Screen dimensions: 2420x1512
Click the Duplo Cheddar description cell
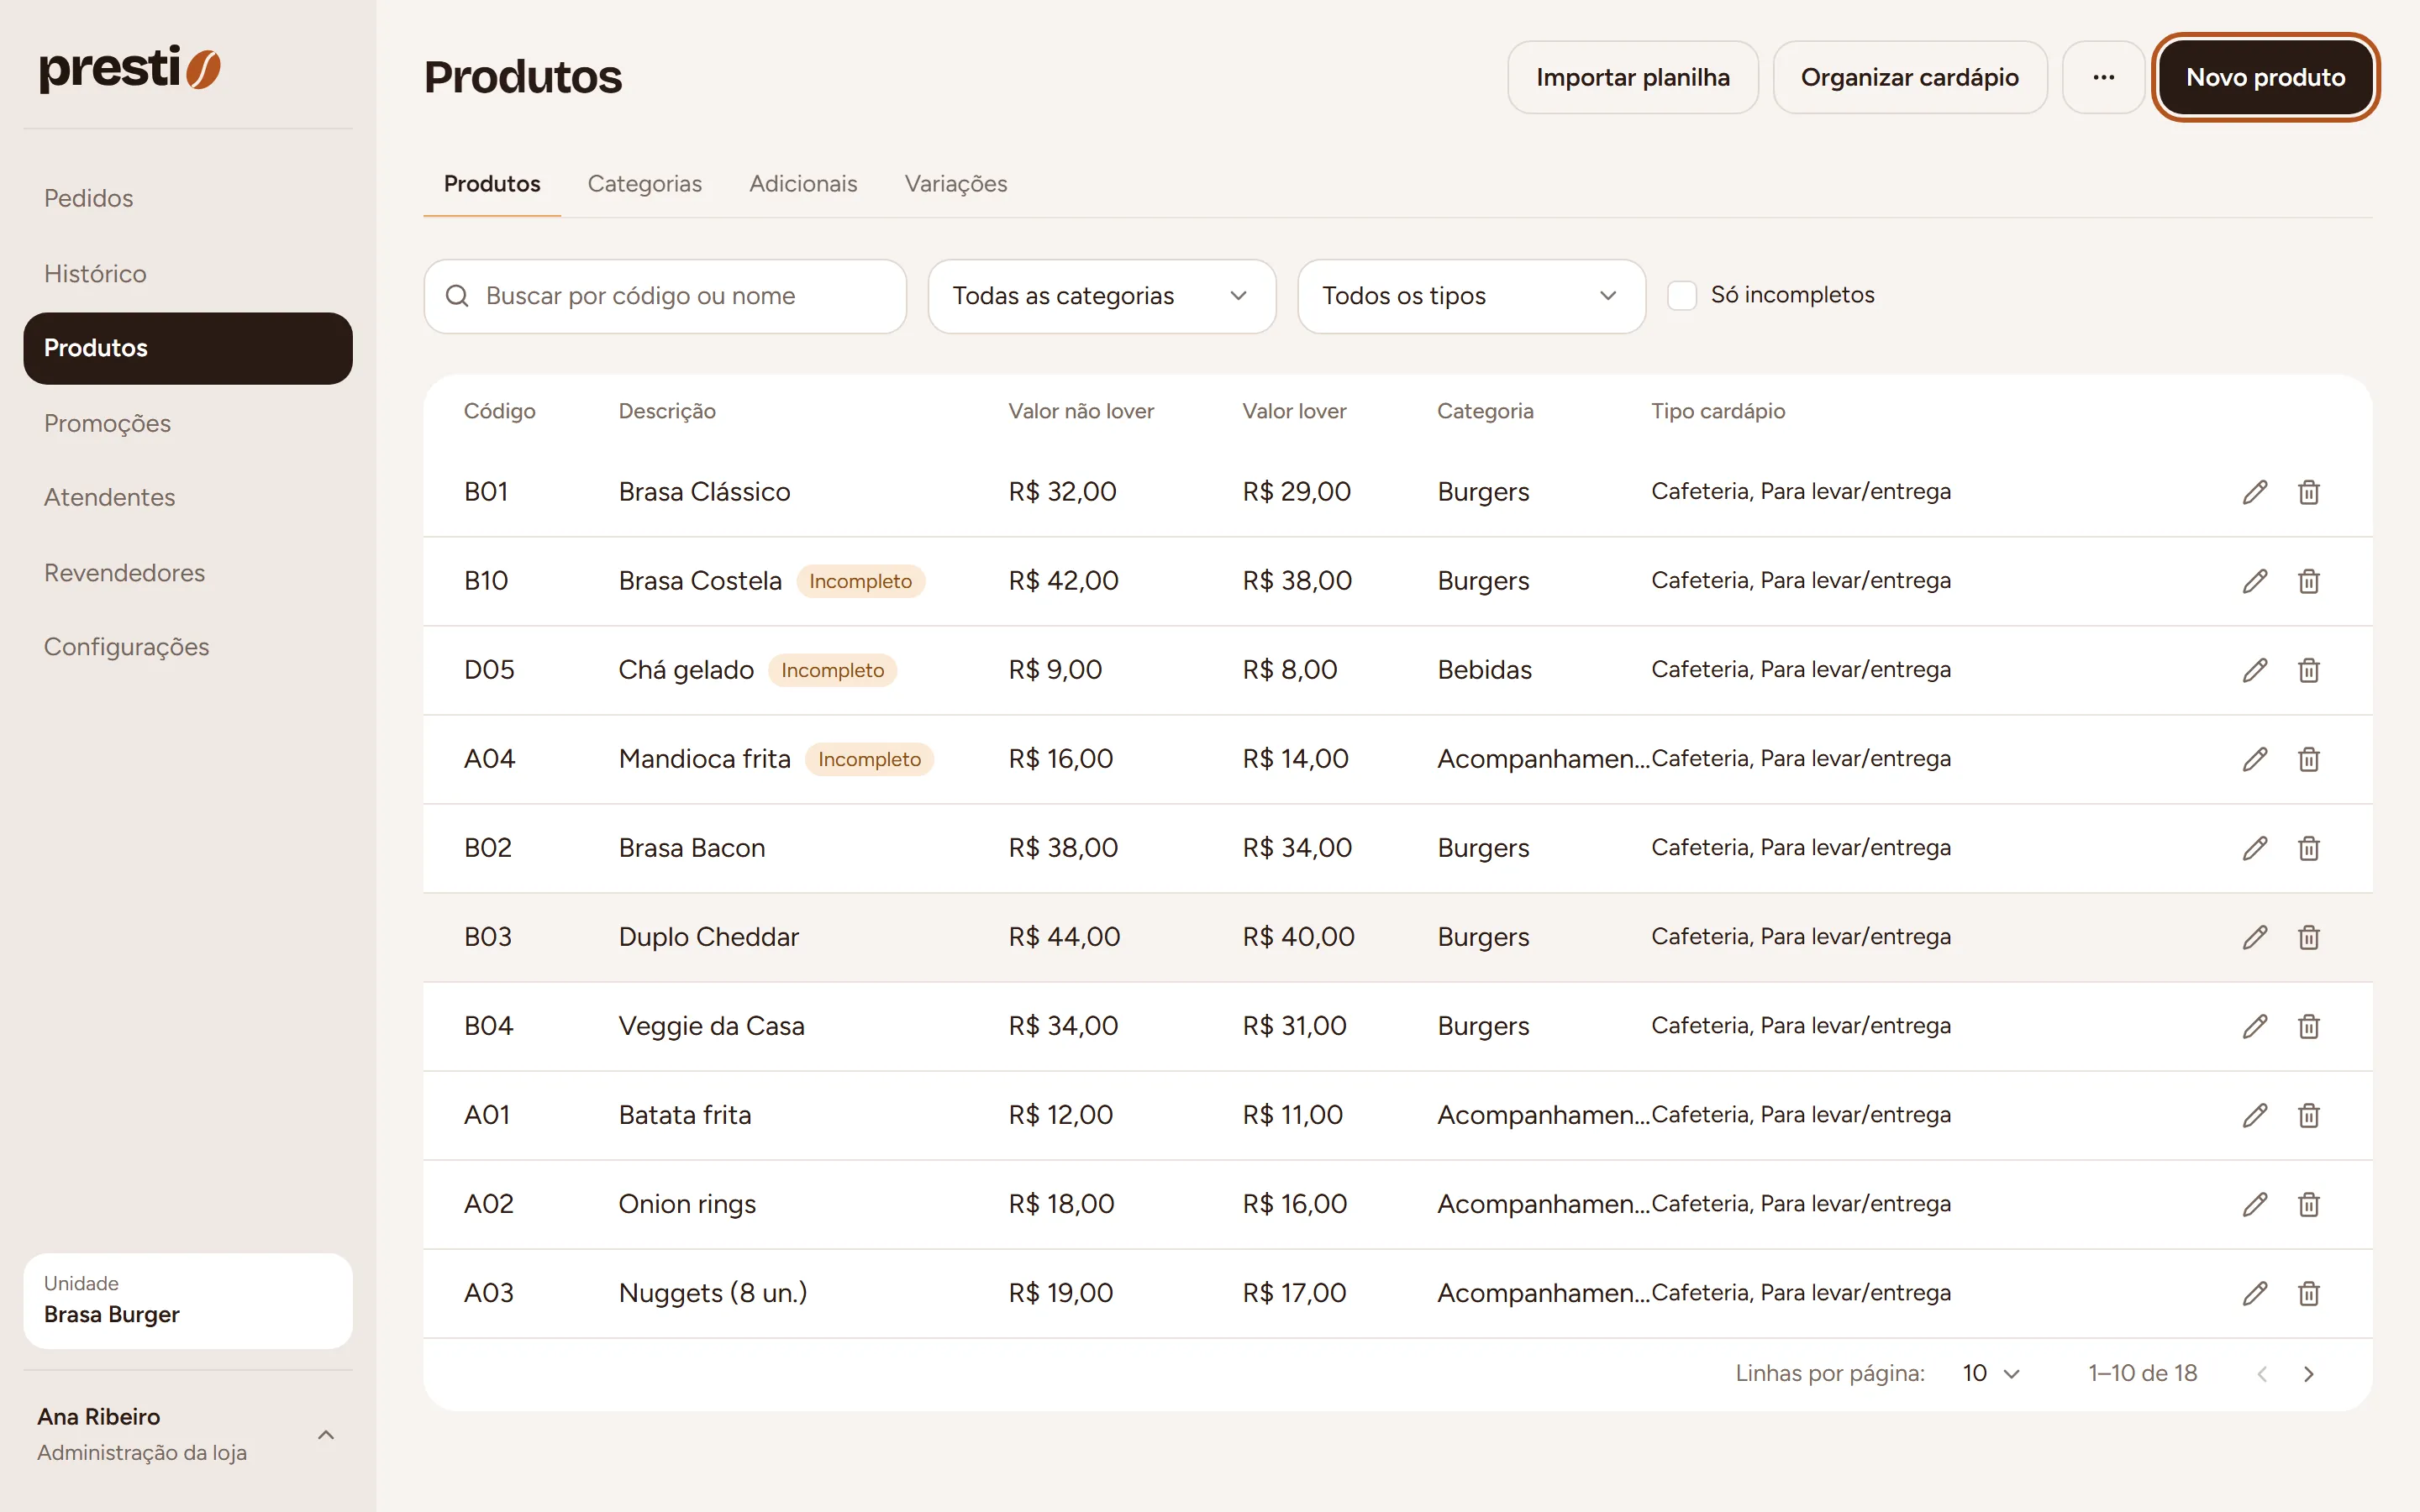(708, 937)
